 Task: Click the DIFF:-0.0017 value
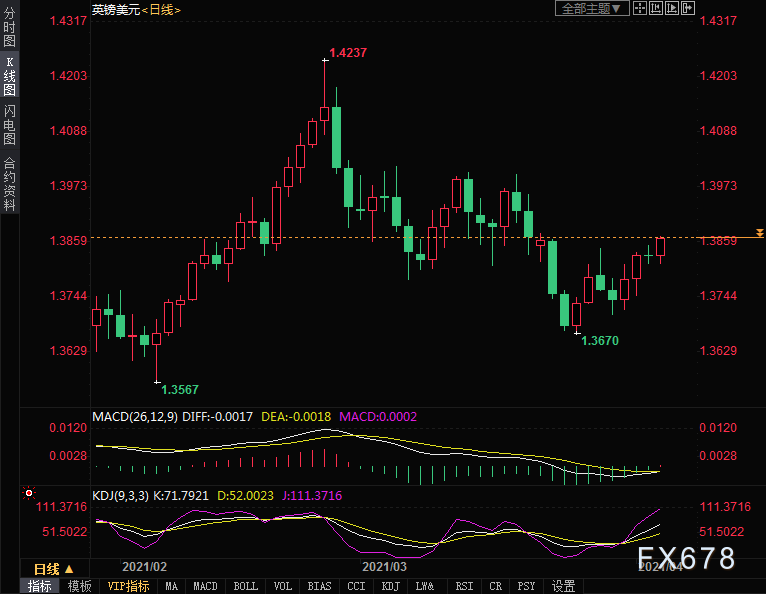click(x=217, y=417)
